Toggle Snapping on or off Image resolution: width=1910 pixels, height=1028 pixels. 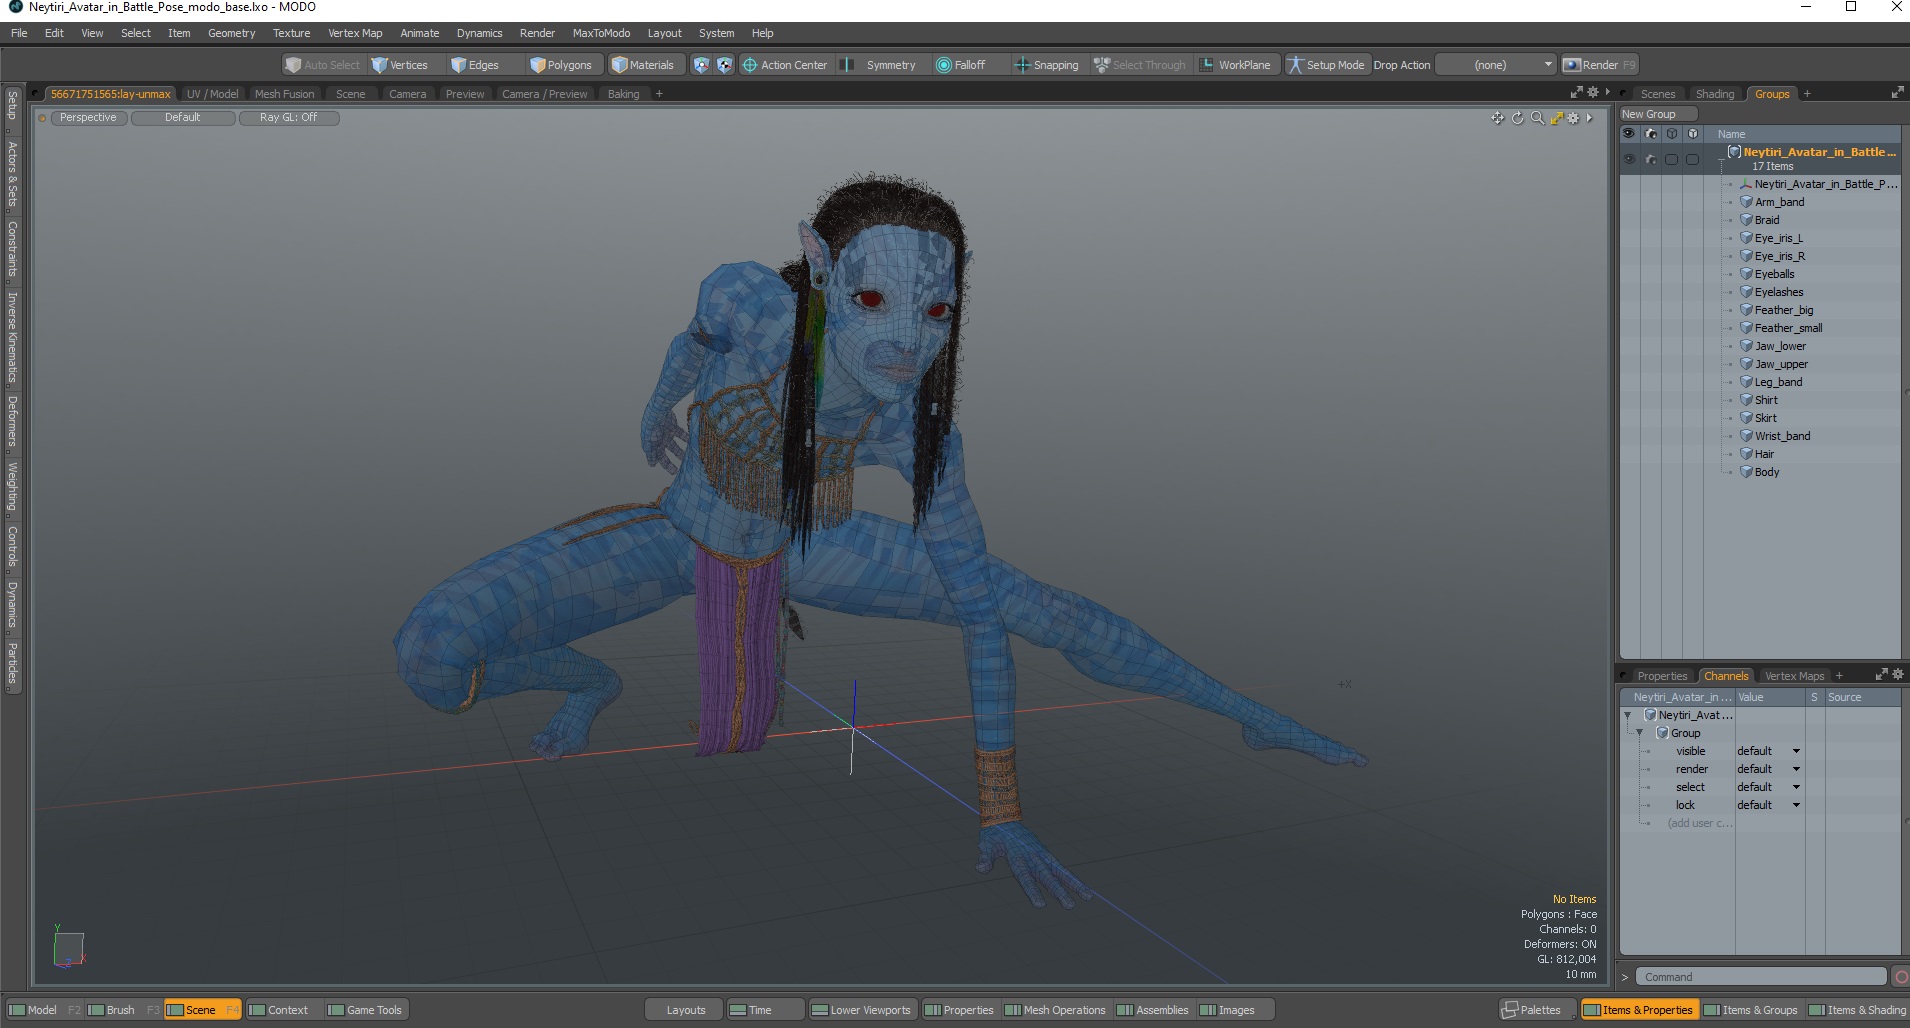[x=1047, y=65]
